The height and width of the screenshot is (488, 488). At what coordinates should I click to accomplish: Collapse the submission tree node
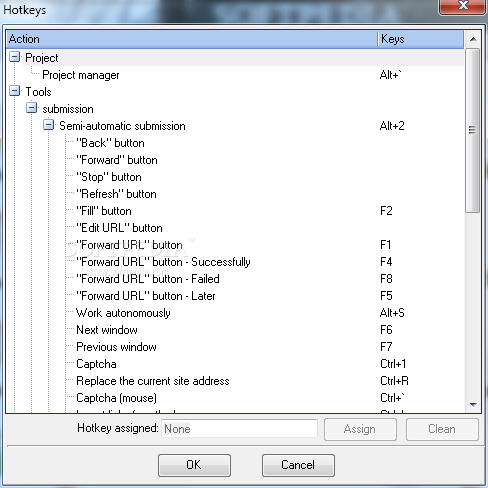32,108
